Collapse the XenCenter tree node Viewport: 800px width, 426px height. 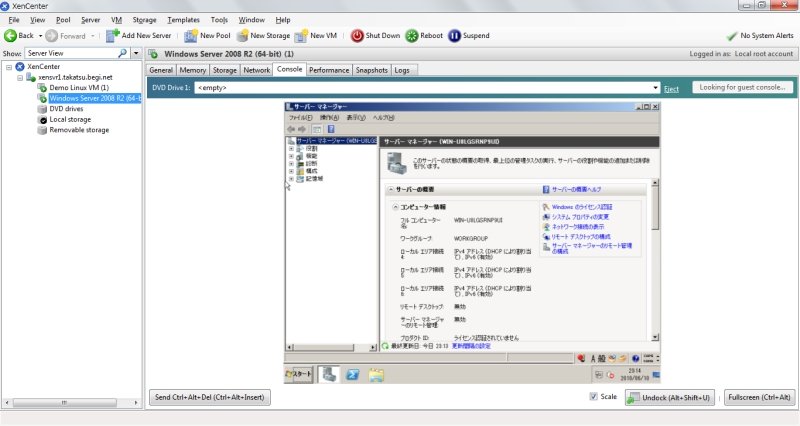point(9,67)
